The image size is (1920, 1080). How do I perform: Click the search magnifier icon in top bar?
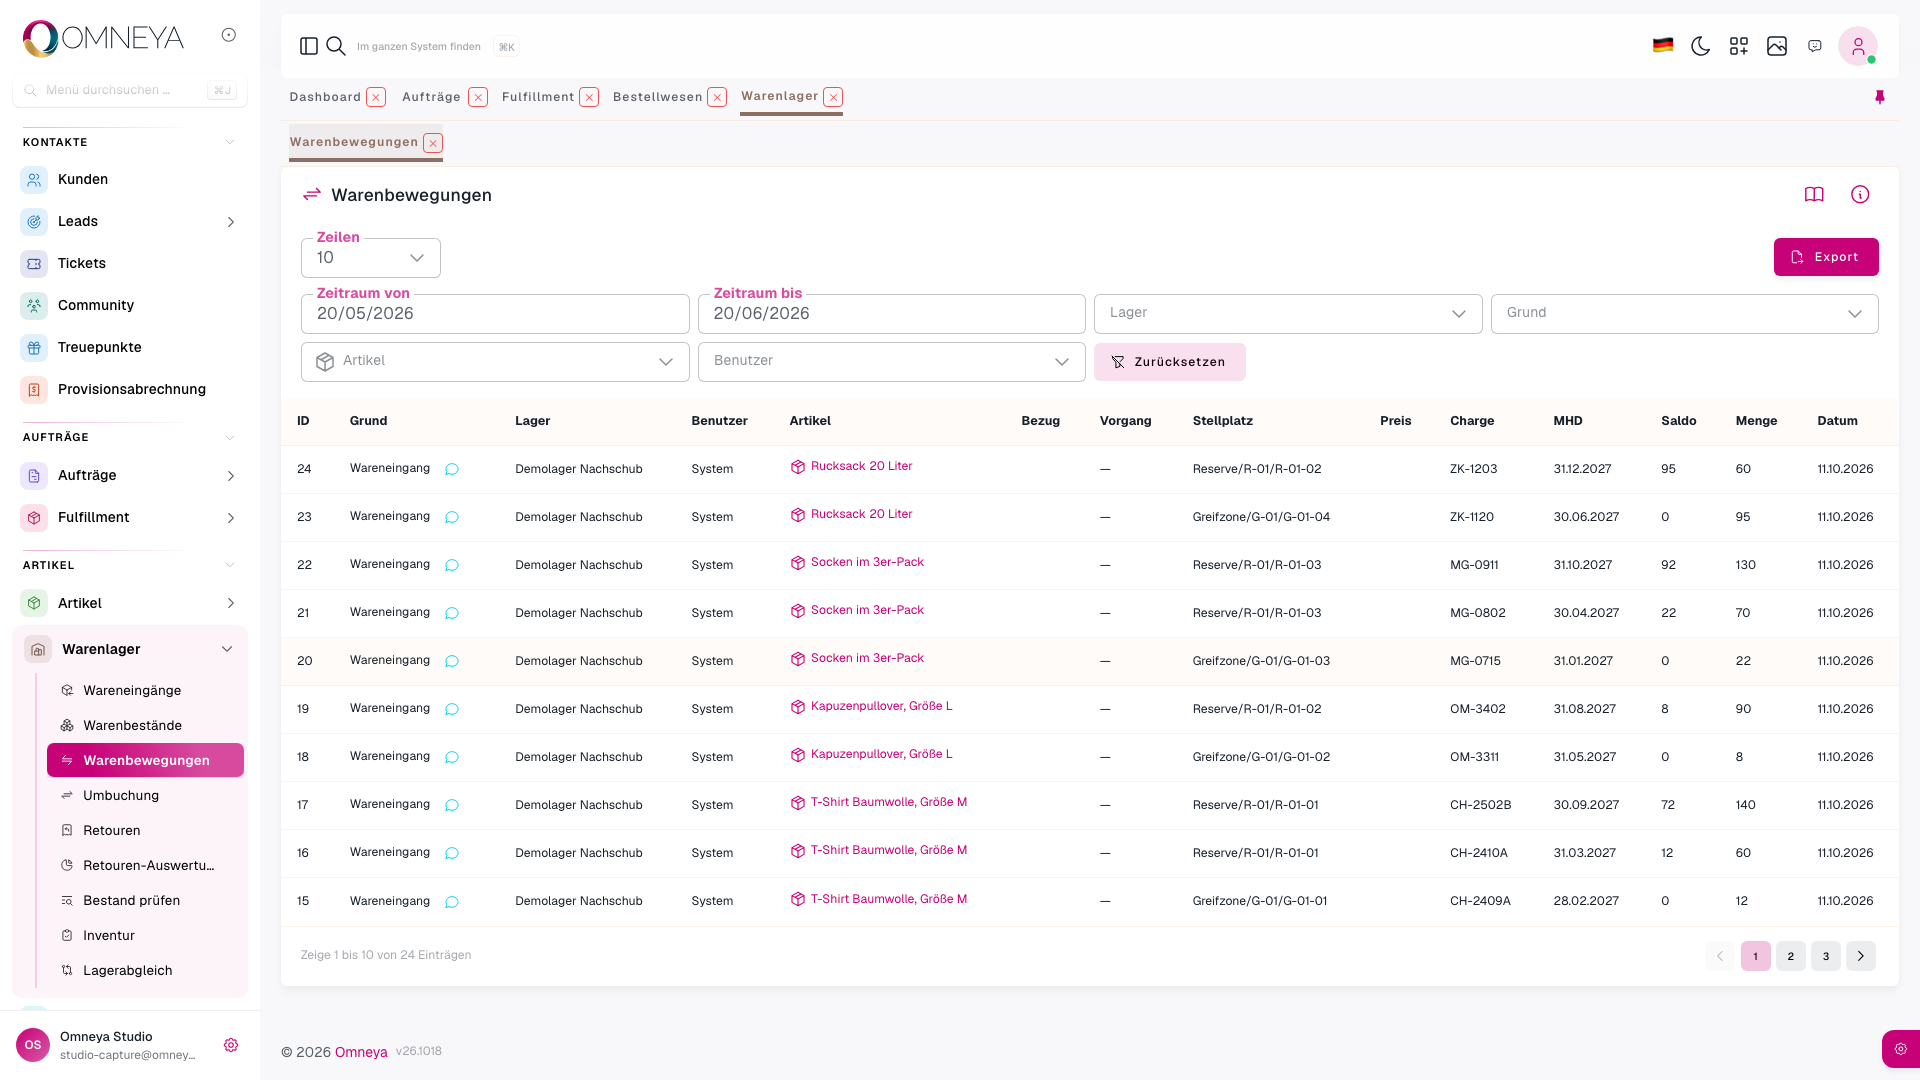pyautogui.click(x=336, y=46)
